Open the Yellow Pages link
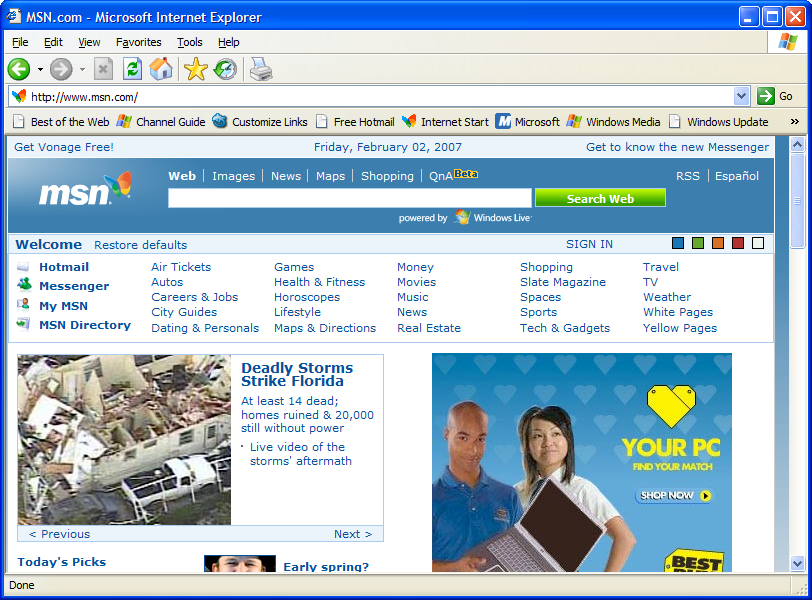Viewport: 812px width, 600px height. click(x=680, y=328)
